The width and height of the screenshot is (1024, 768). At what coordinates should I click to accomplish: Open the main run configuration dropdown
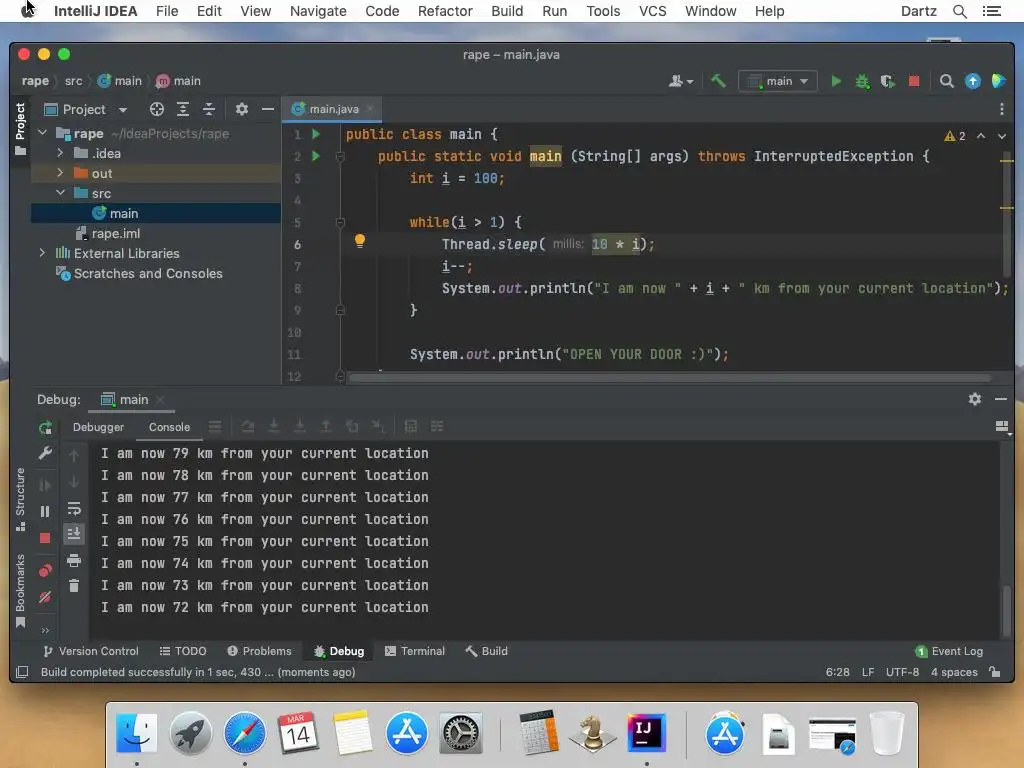[x=778, y=81]
